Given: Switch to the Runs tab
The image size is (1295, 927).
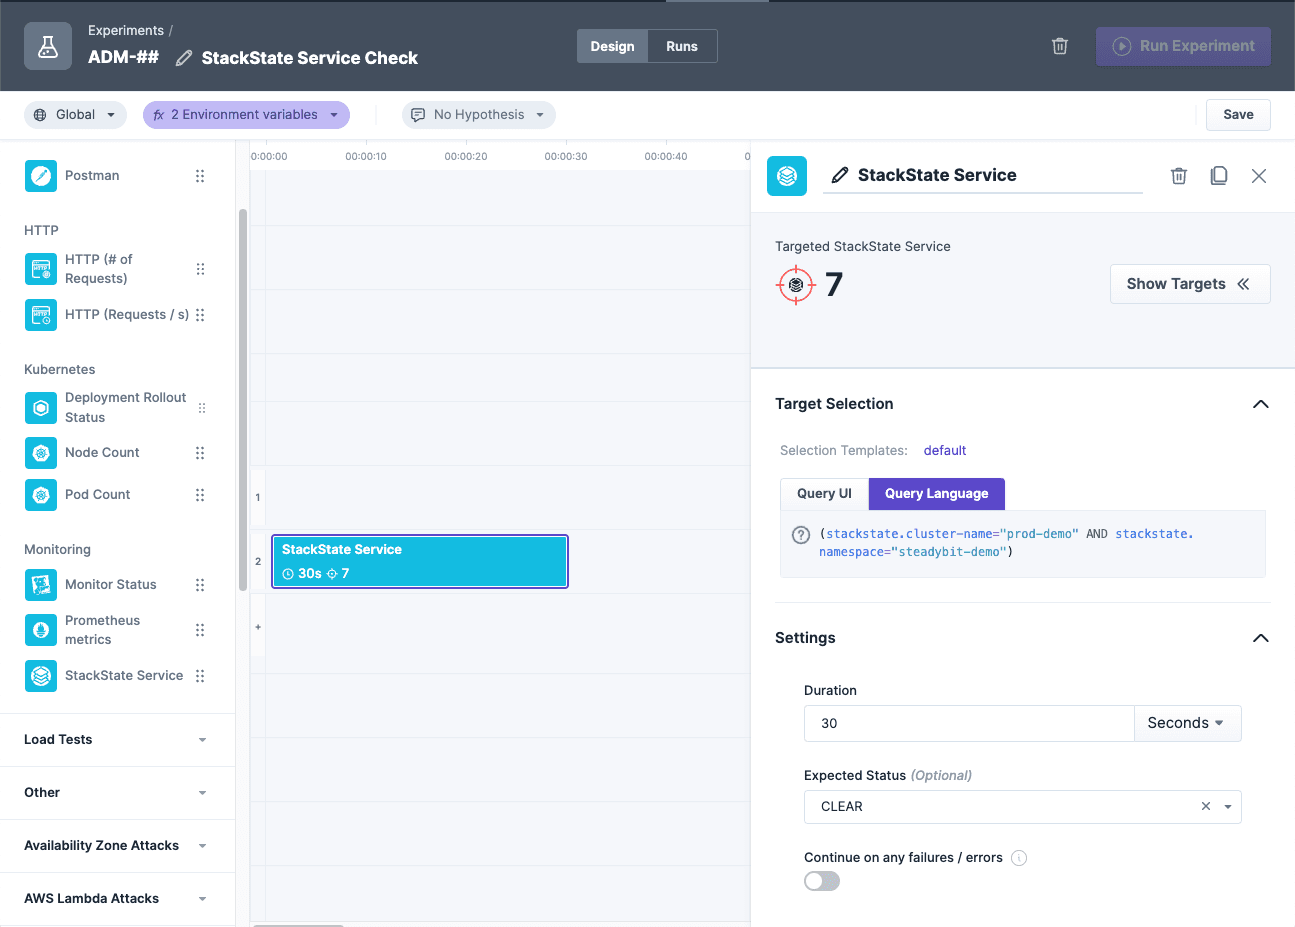Looking at the screenshot, I should click(x=681, y=45).
